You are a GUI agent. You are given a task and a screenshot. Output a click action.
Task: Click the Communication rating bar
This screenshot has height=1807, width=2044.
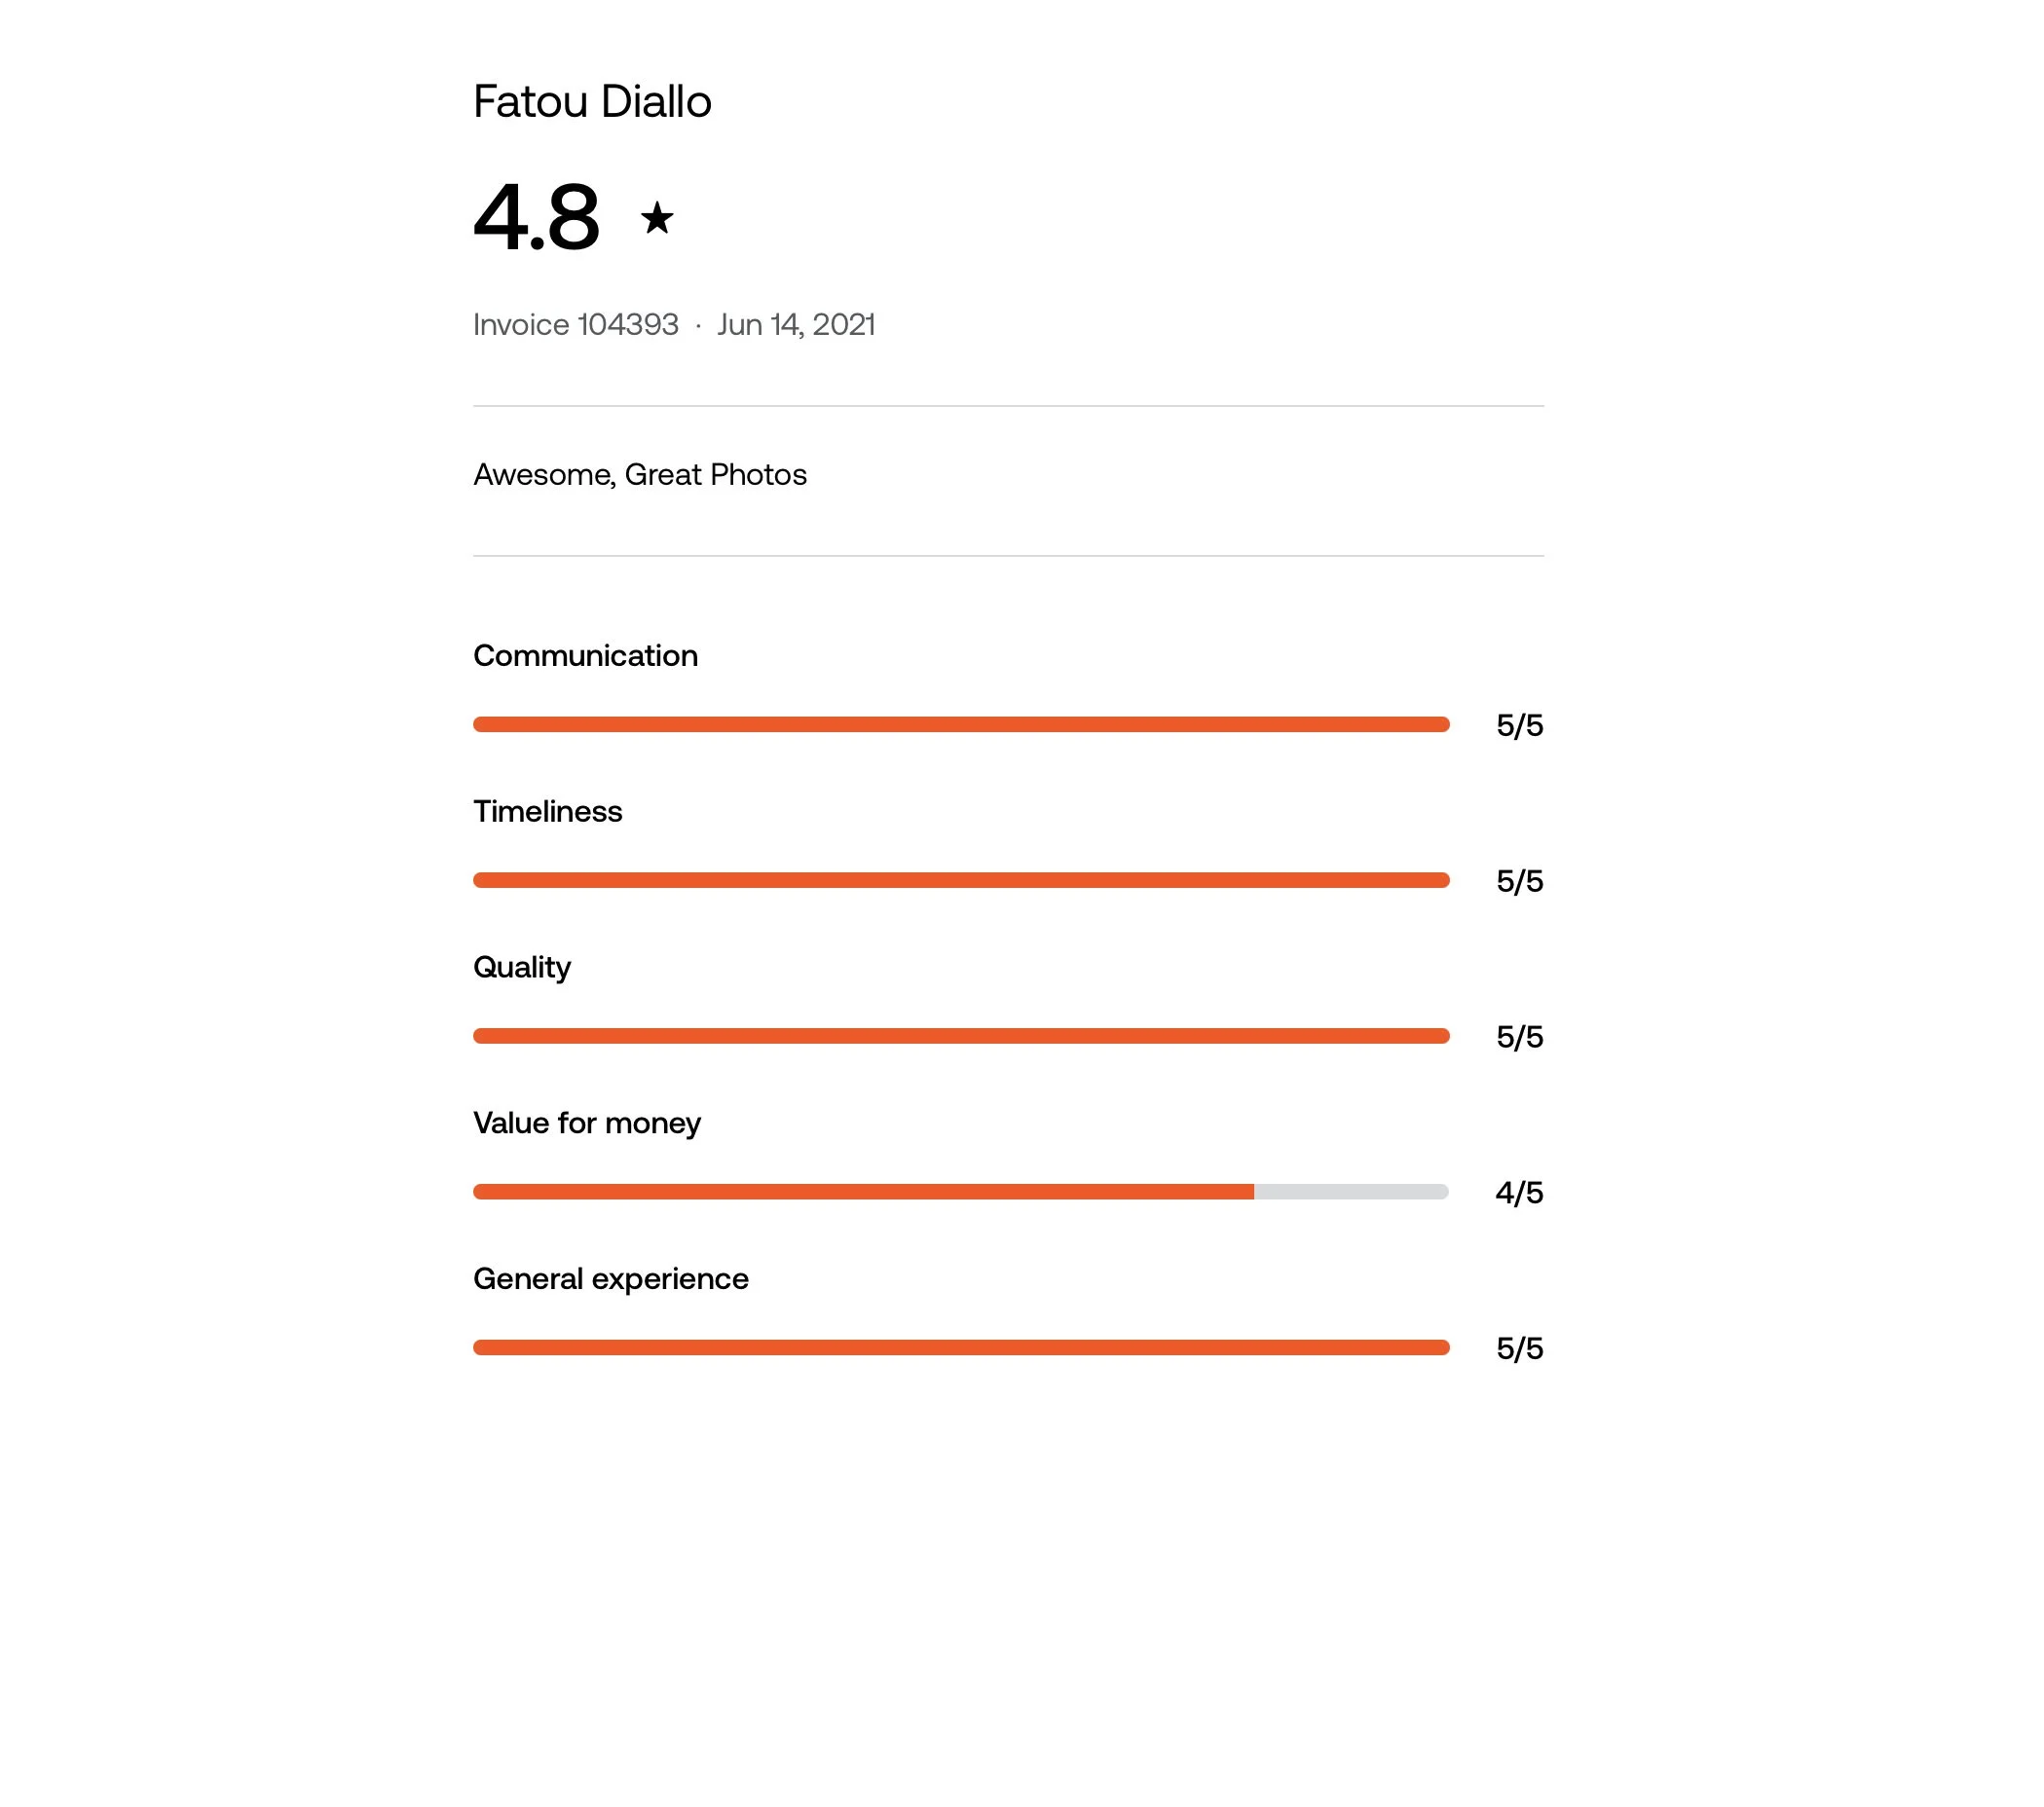(x=961, y=725)
